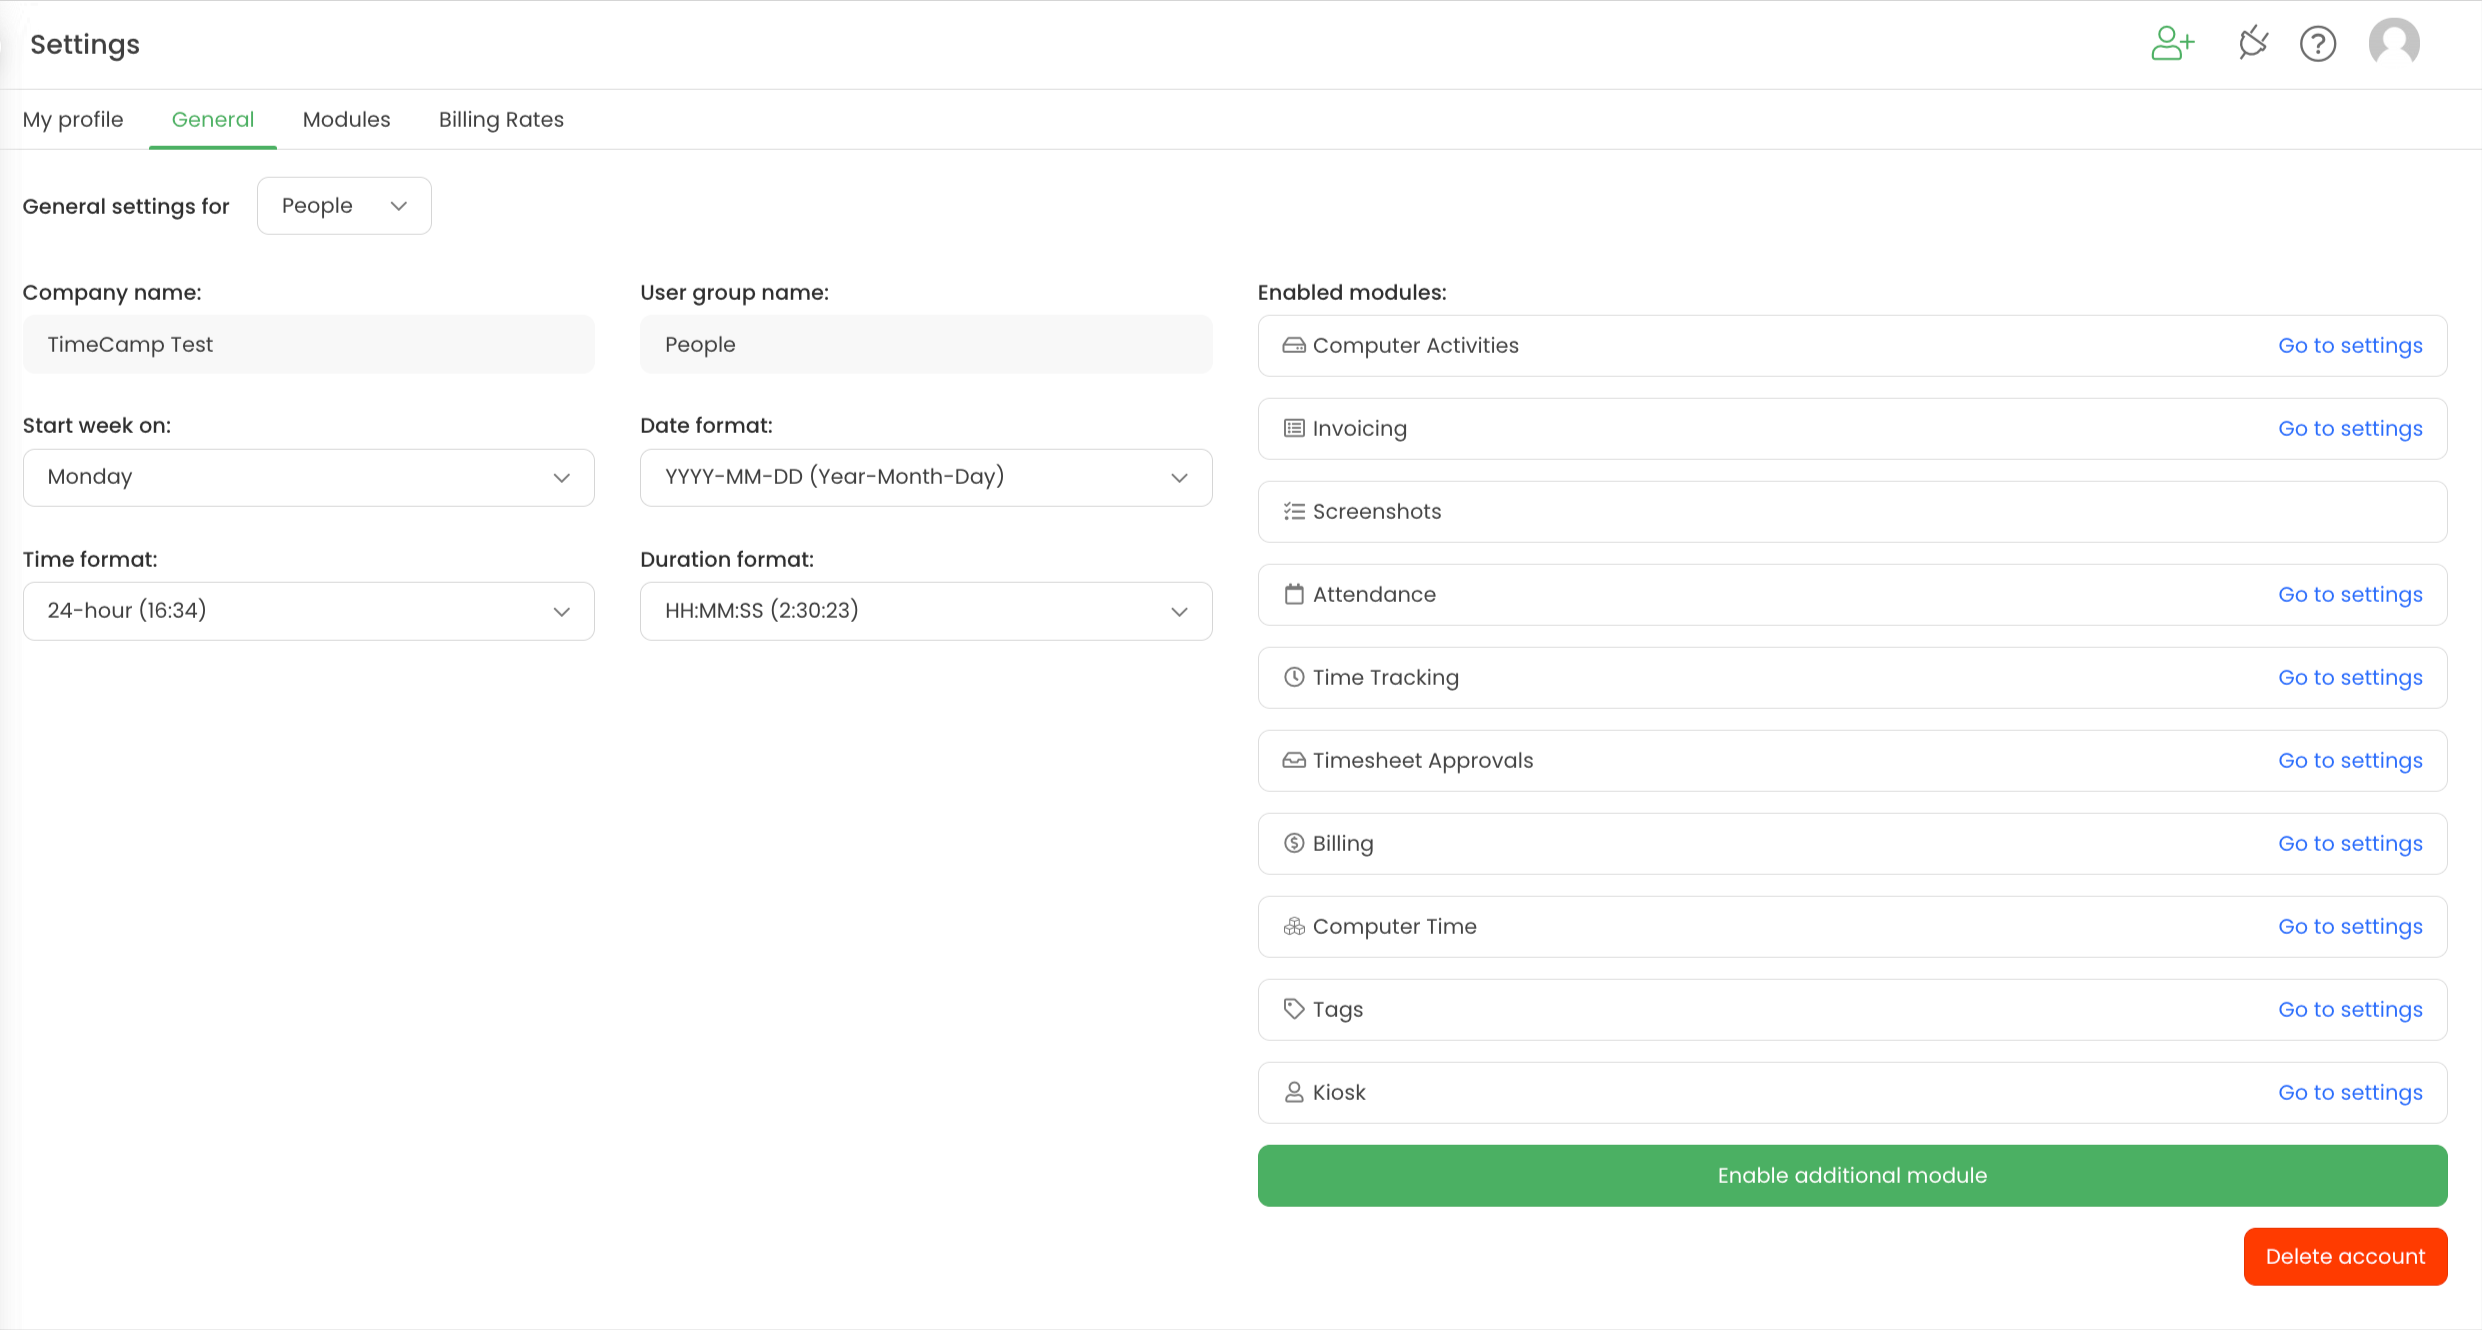Open the Date format dropdown
The image size is (2482, 1330).
925,478
